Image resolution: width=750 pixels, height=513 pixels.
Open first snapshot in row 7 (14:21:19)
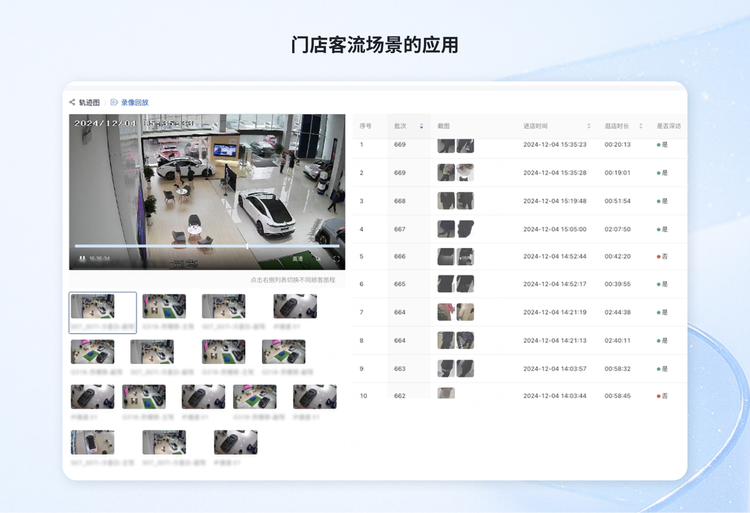(446, 312)
